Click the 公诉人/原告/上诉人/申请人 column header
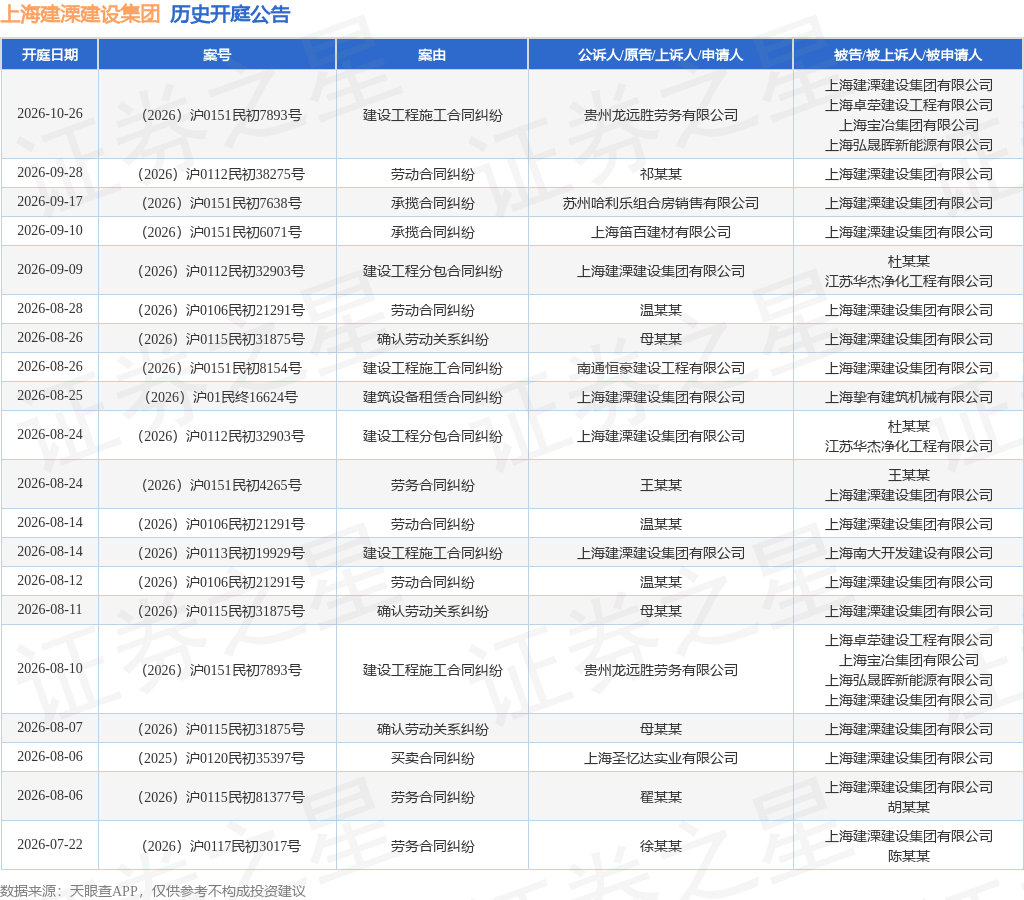Viewport: 1024px width, 900px height. [660, 55]
